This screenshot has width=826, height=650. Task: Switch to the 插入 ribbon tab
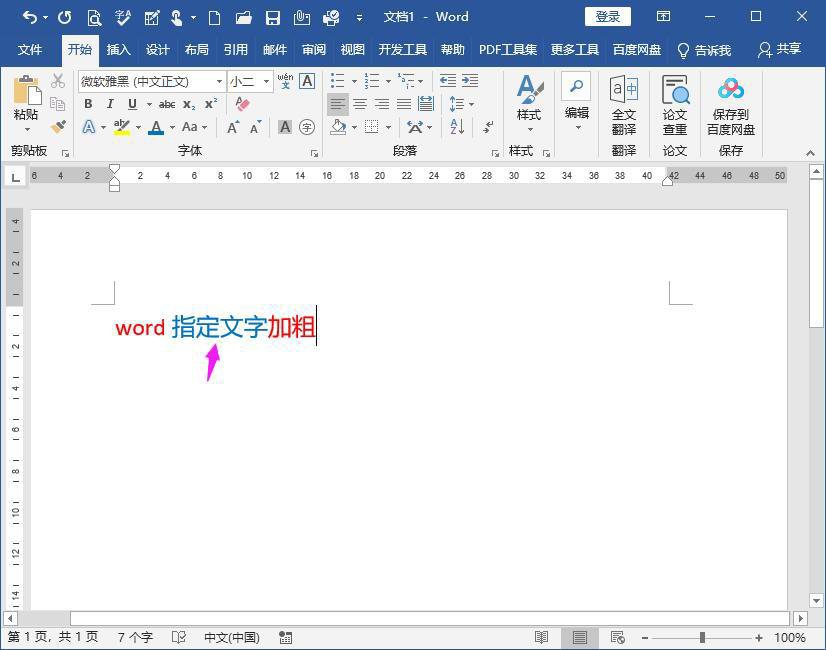click(114, 48)
